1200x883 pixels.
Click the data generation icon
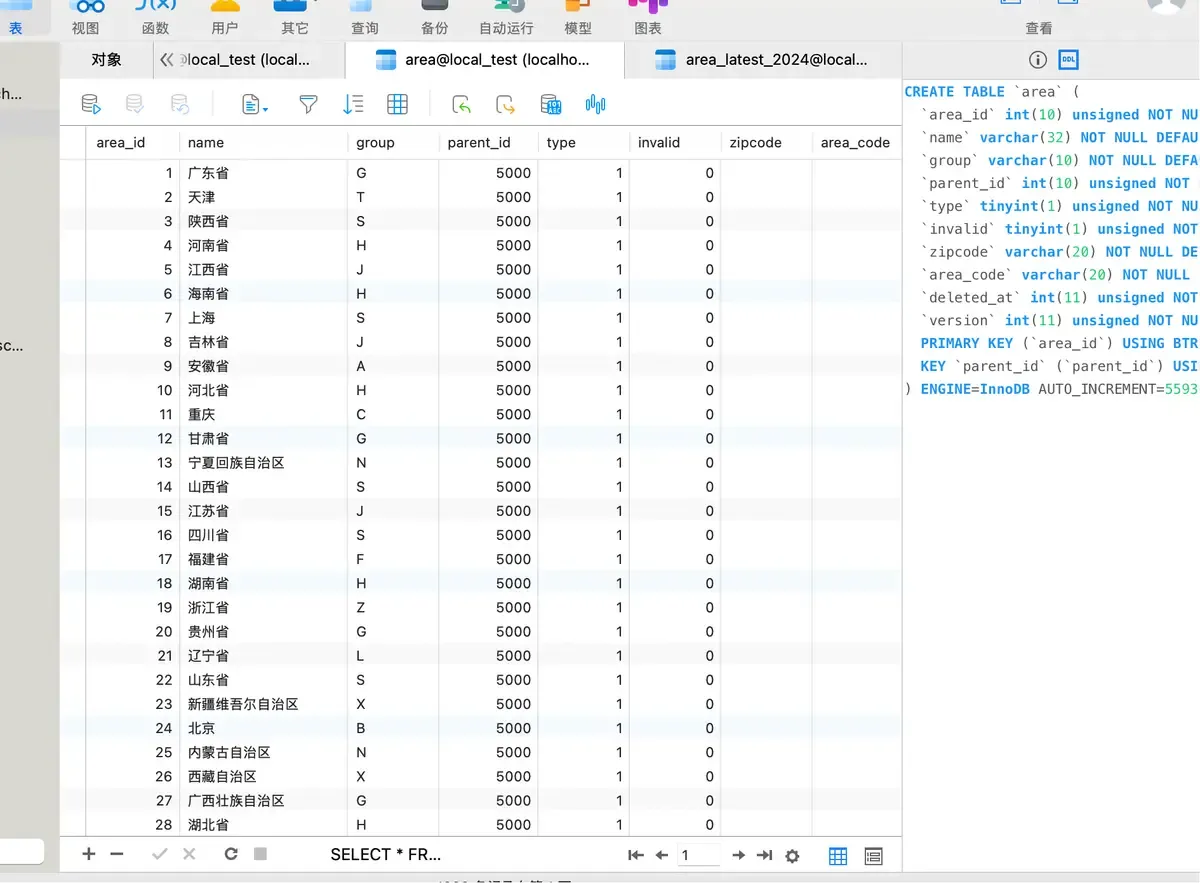tap(551, 104)
